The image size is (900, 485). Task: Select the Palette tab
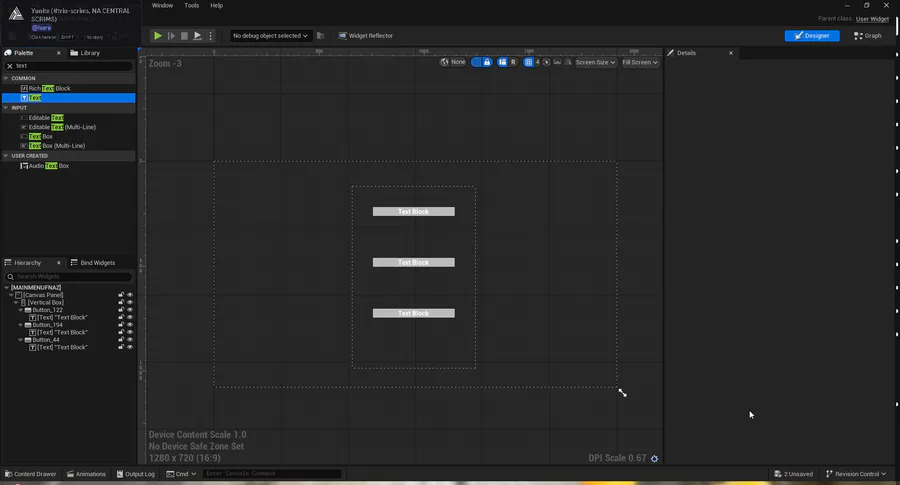(x=24, y=53)
